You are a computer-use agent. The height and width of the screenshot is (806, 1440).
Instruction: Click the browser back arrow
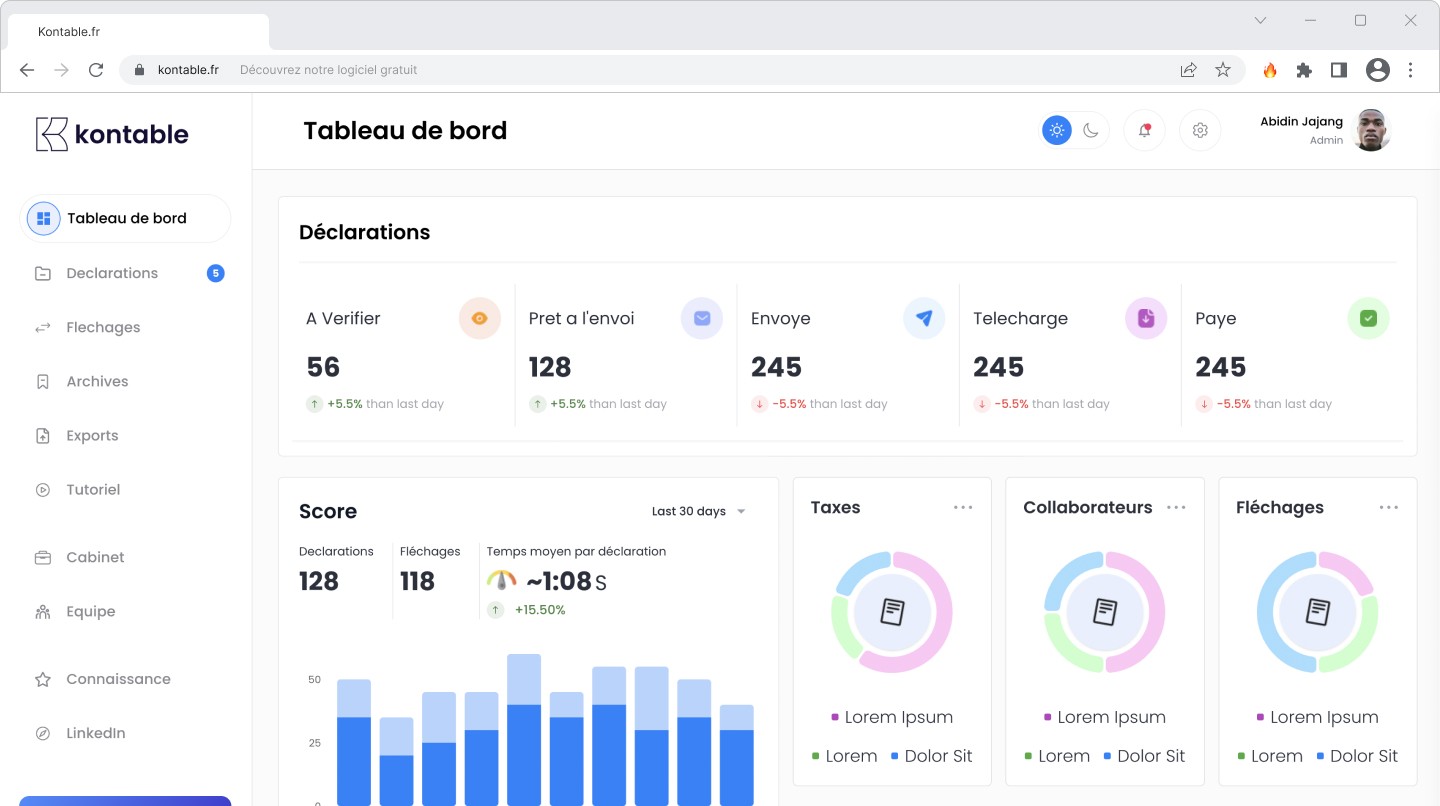tap(27, 70)
